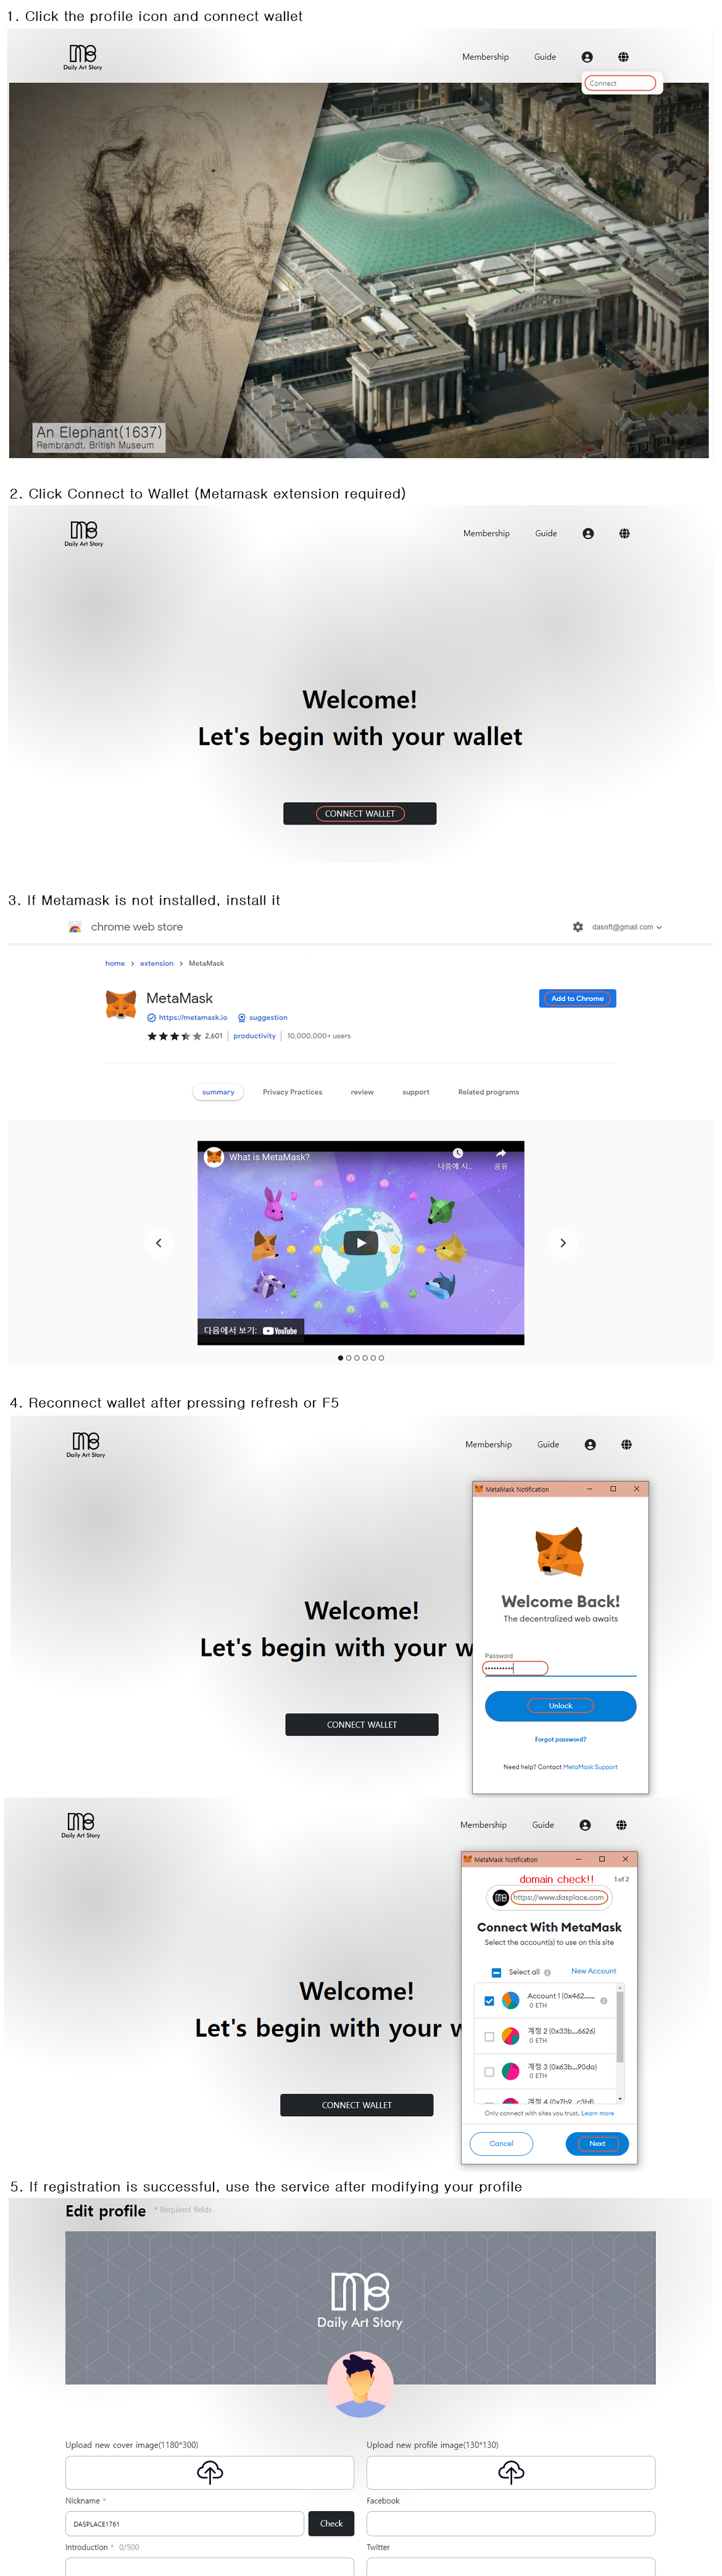Image resolution: width=722 pixels, height=2576 pixels.
Task: Click the Watch later clock icon on video
Action: (458, 1153)
